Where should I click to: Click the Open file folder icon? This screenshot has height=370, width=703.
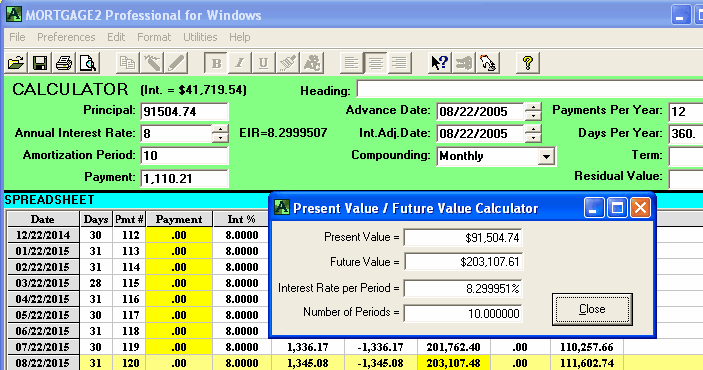[x=16, y=63]
